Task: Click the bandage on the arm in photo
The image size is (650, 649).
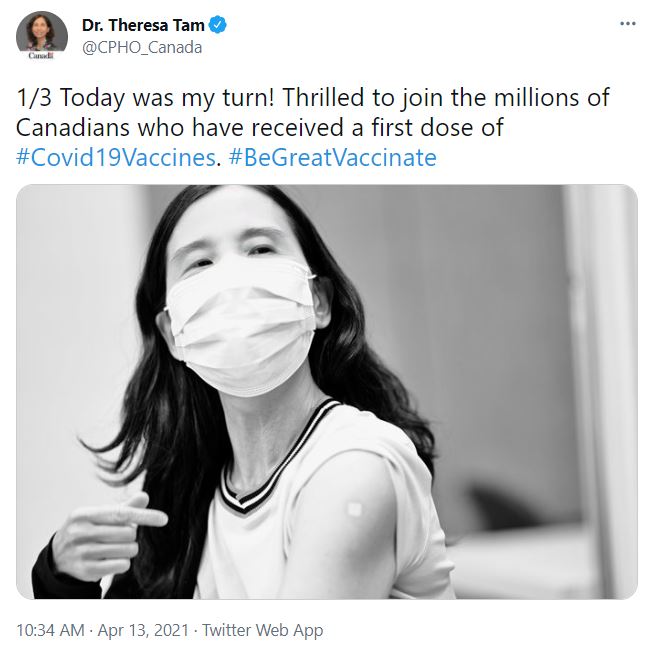Action: tap(355, 509)
